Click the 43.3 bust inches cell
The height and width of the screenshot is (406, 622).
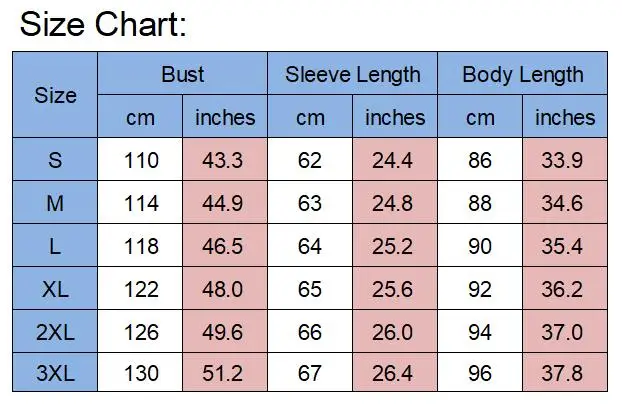pos(225,160)
